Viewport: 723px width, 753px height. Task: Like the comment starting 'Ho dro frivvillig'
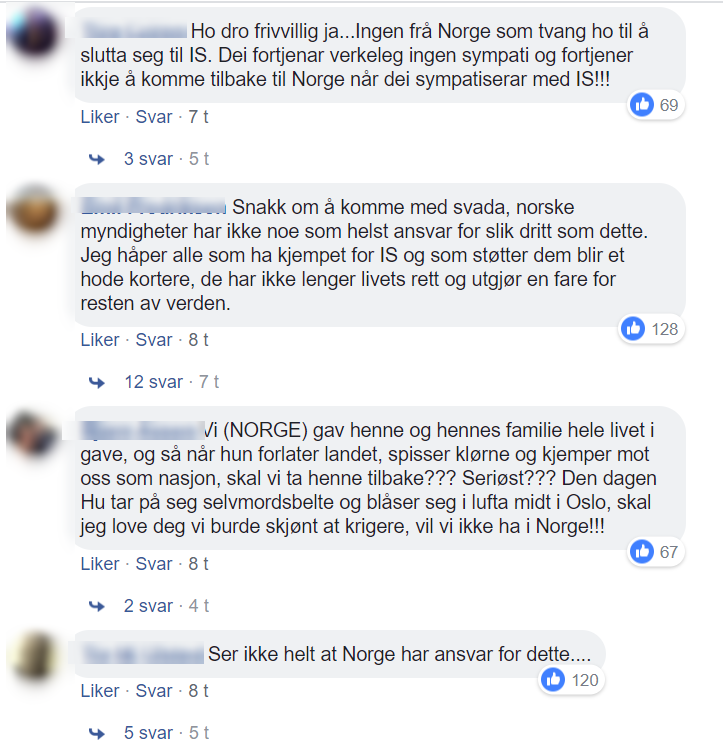[100, 117]
